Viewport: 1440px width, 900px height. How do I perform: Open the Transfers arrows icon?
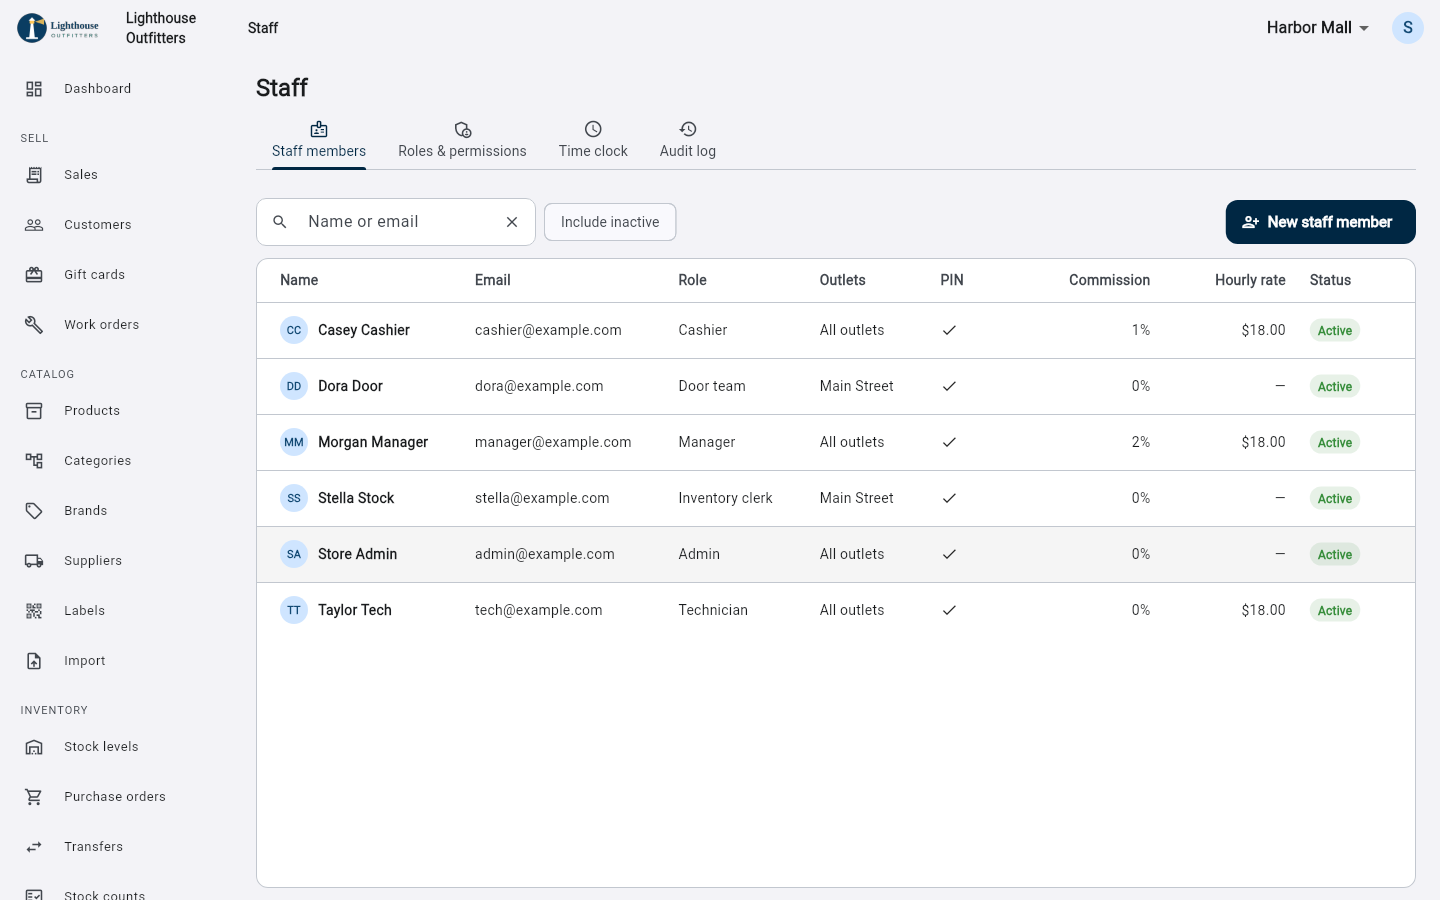coord(34,847)
